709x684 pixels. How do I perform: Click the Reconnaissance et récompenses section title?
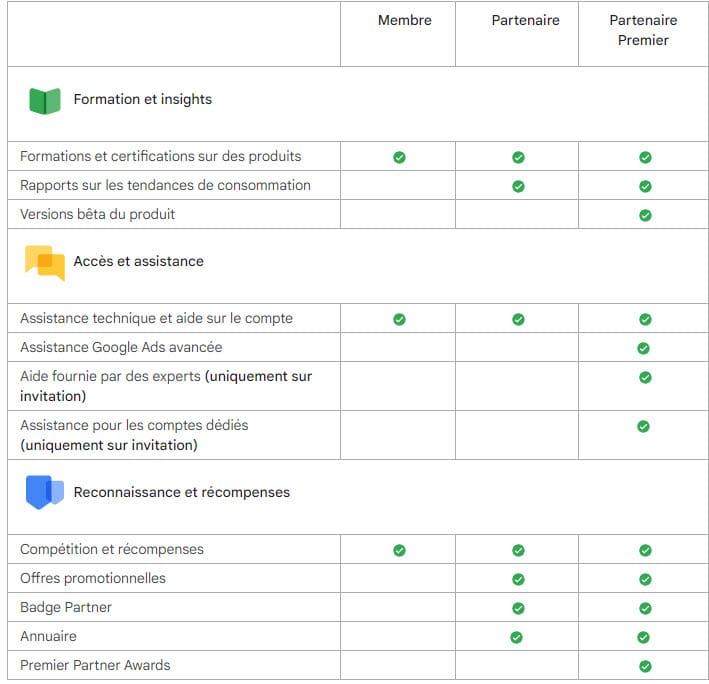[182, 492]
